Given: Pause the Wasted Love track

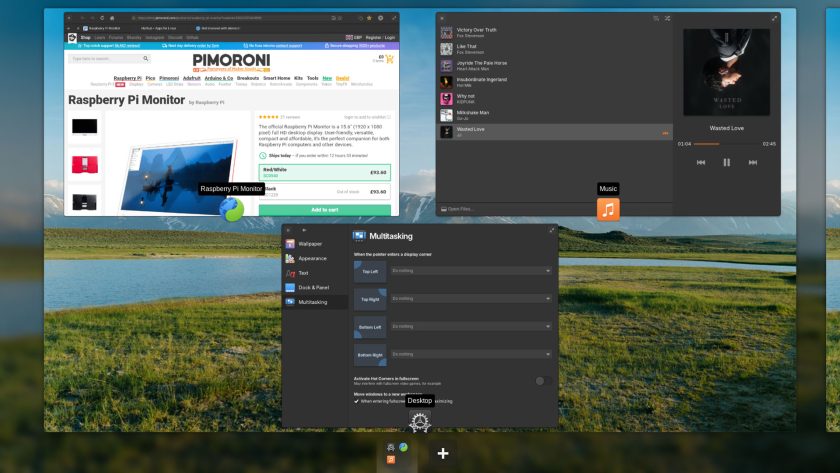Looking at the screenshot, I should click(x=726, y=162).
